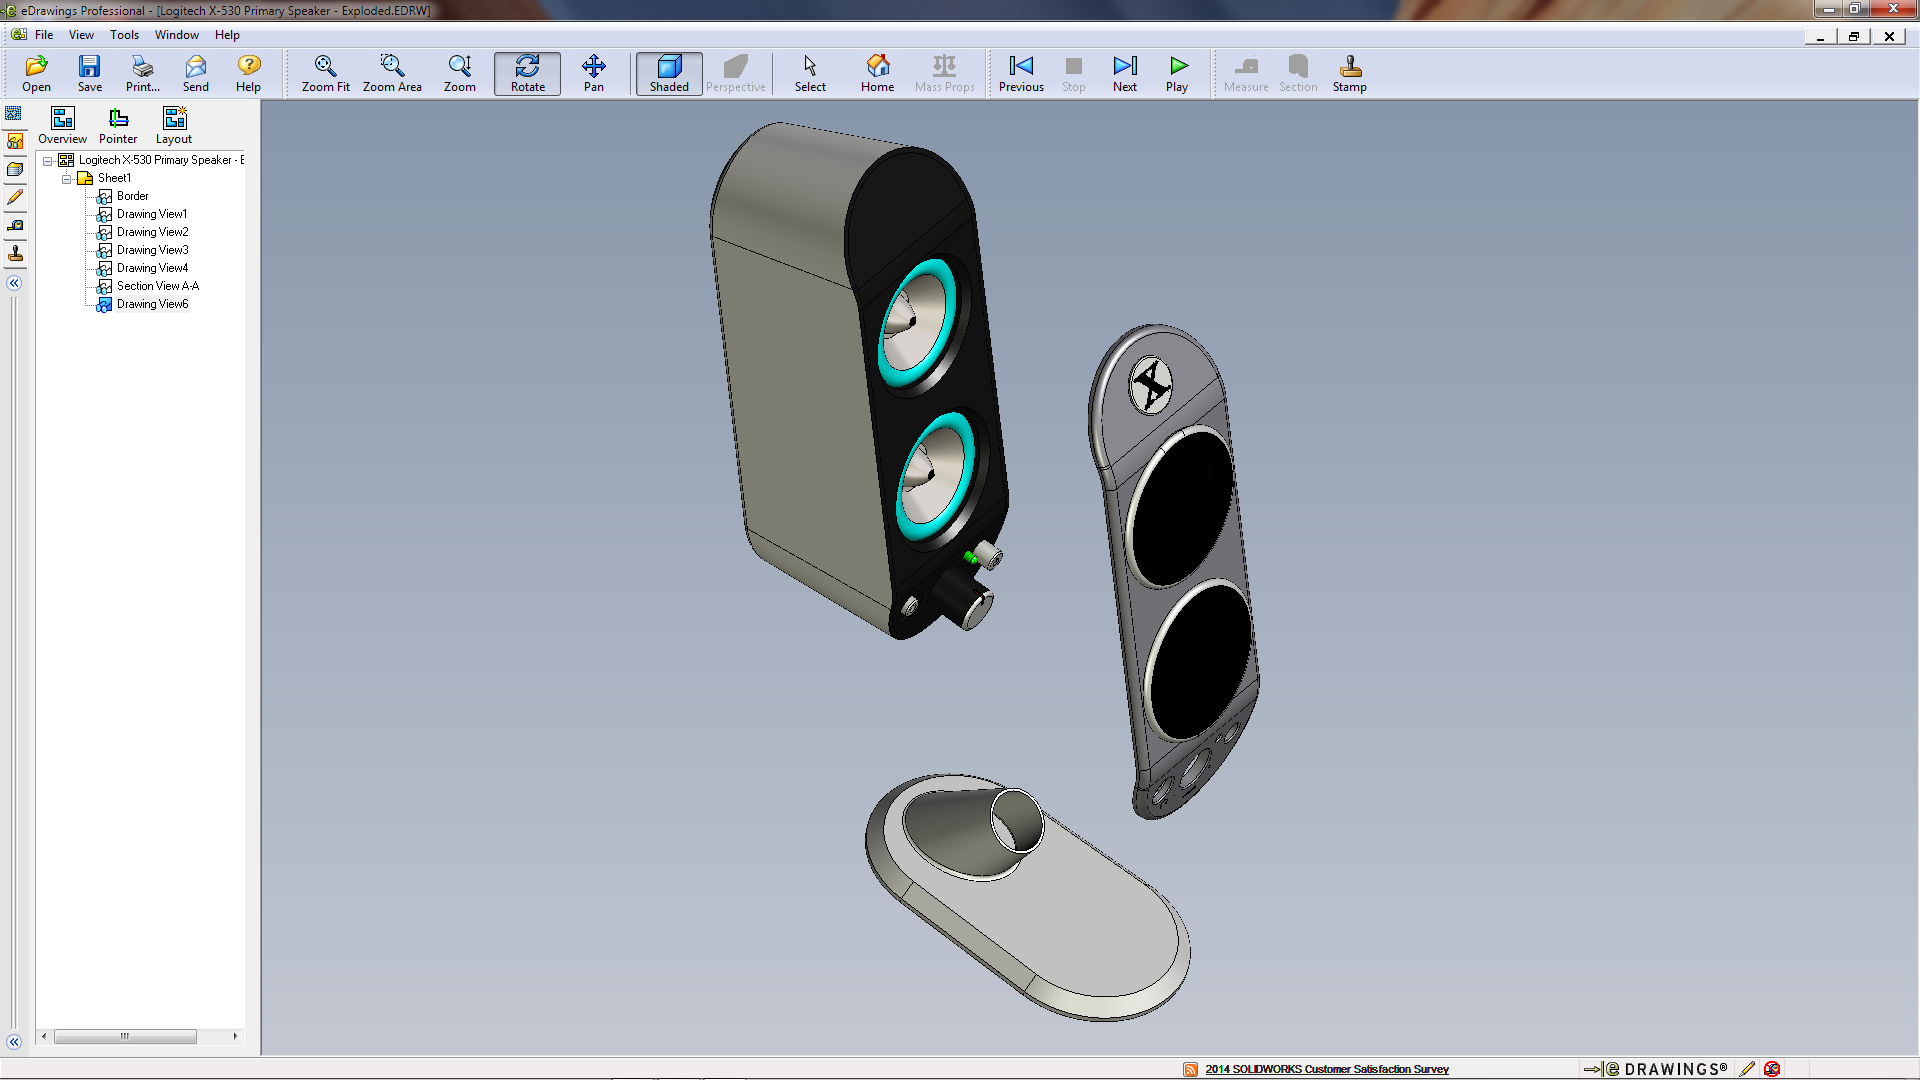Select the Zoom Area tool
Viewport: 1920px width, 1080px height.
pyautogui.click(x=391, y=66)
